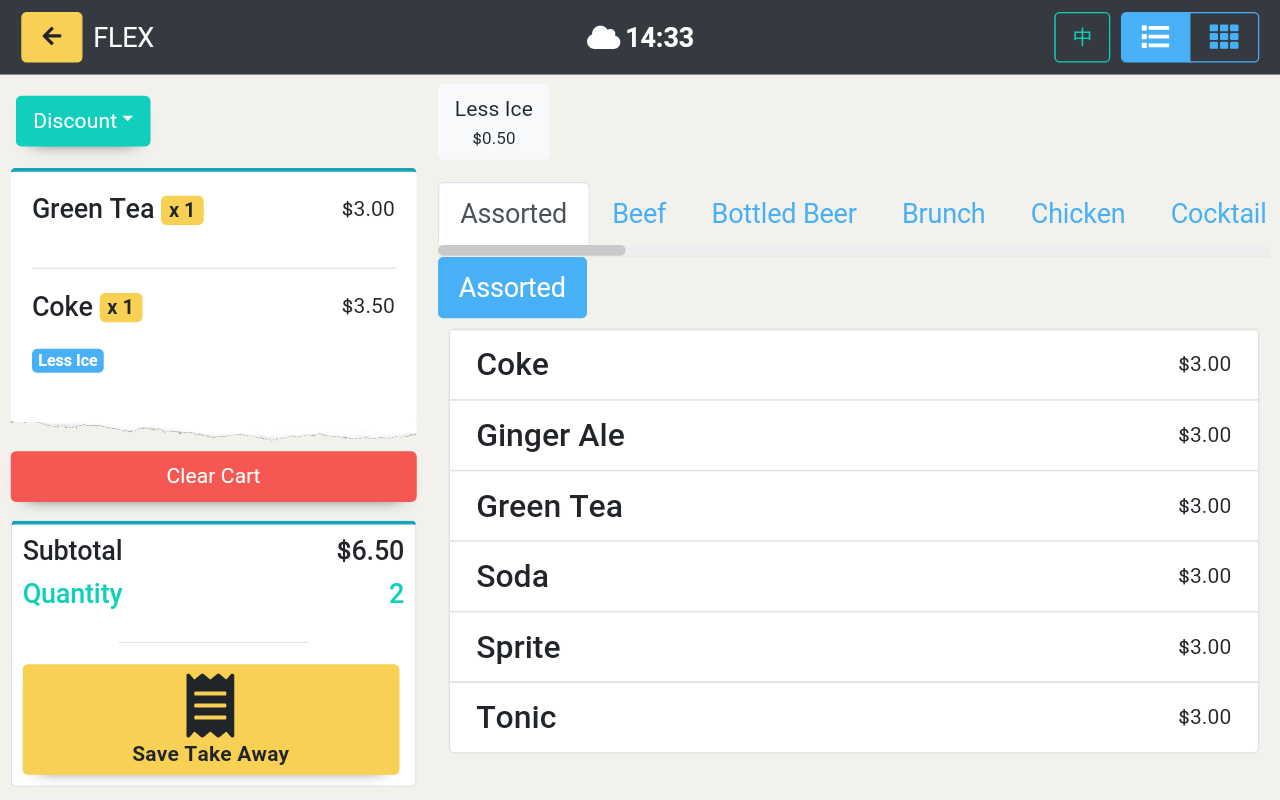The height and width of the screenshot is (800, 1280).
Task: Switch to list view layout
Action: 1155,37
